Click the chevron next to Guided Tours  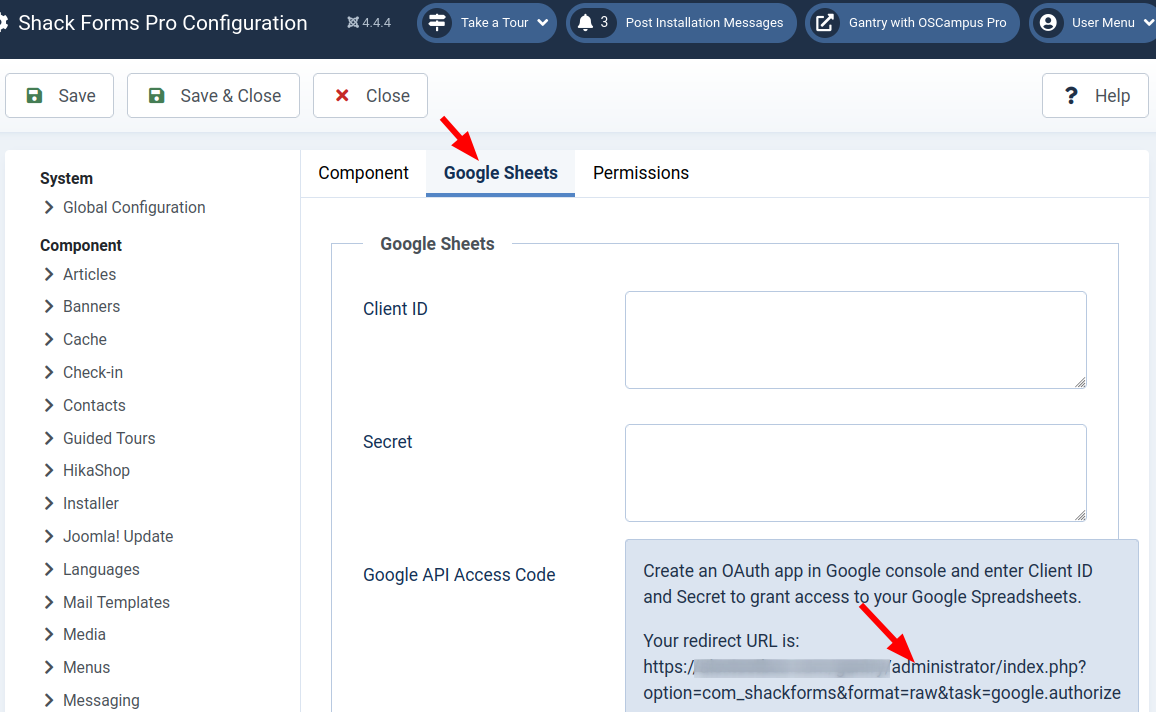(x=49, y=439)
